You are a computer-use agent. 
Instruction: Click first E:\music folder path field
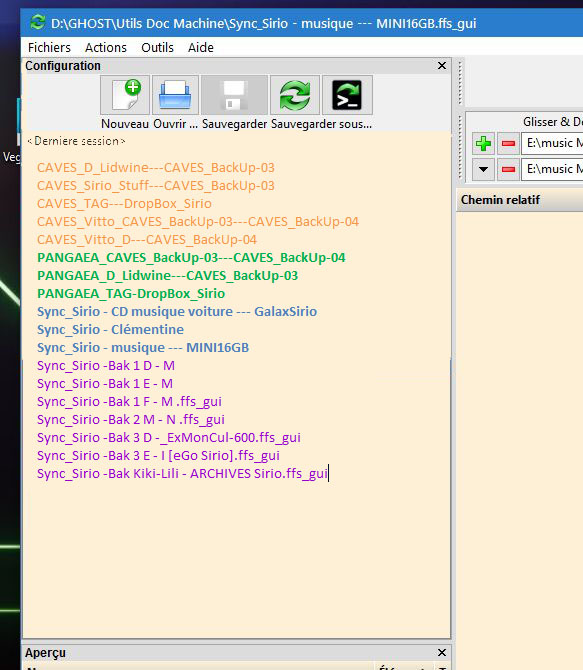[x=552, y=143]
